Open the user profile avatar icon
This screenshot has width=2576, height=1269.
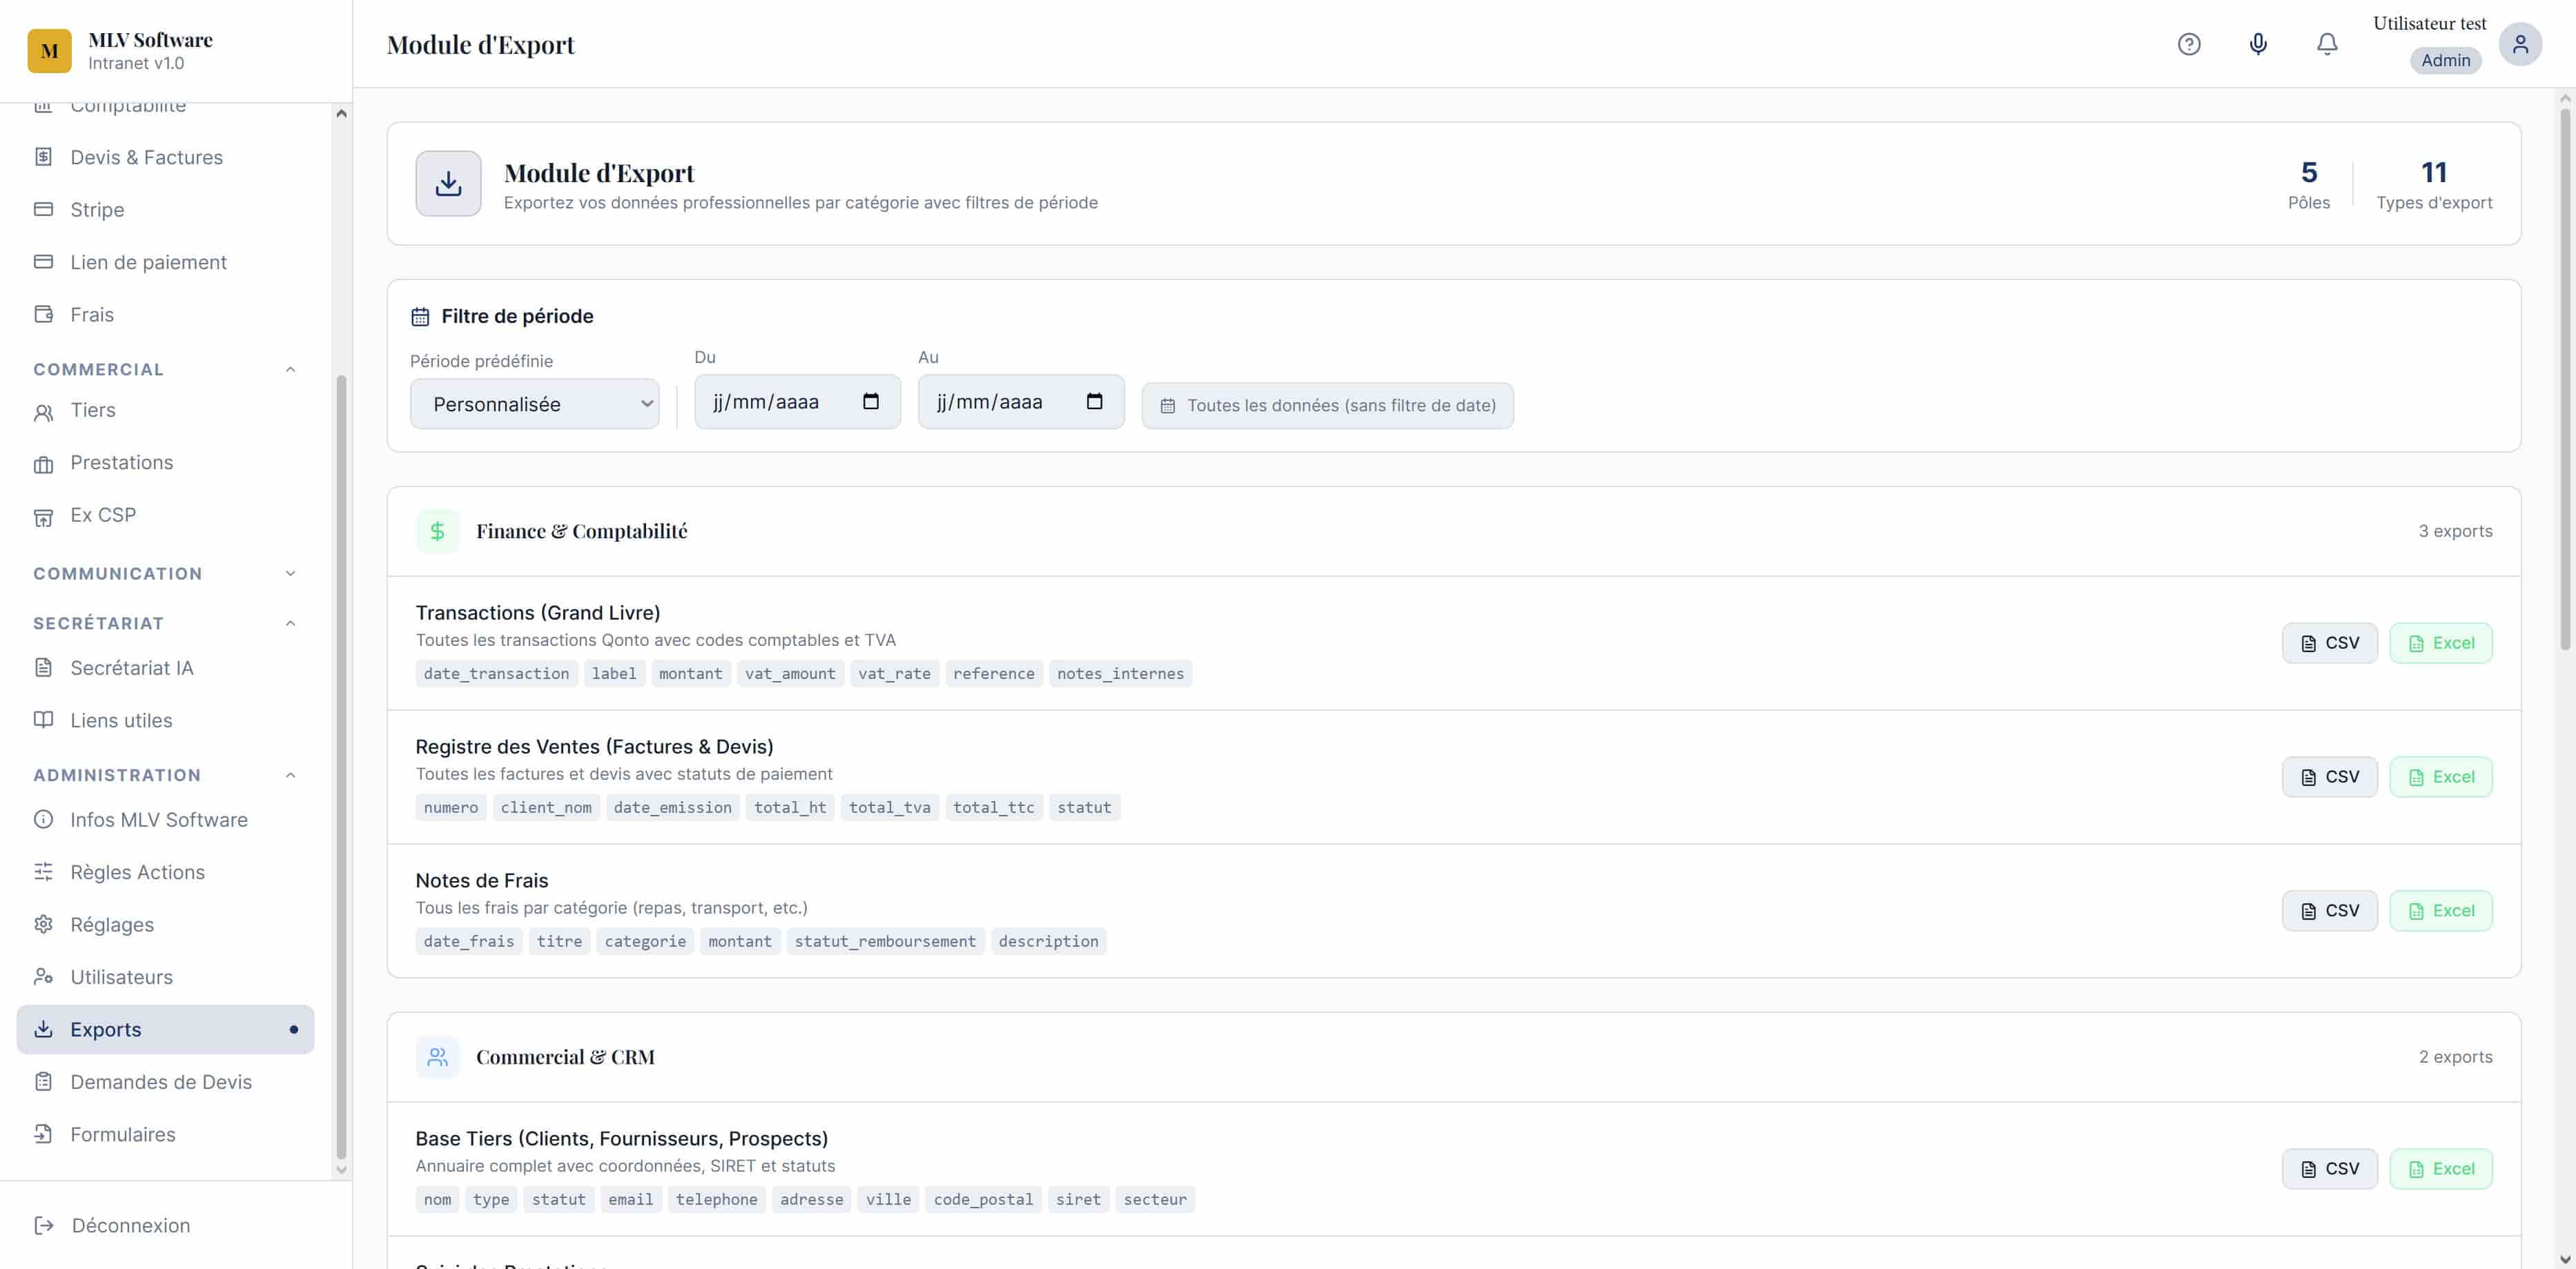(2520, 44)
